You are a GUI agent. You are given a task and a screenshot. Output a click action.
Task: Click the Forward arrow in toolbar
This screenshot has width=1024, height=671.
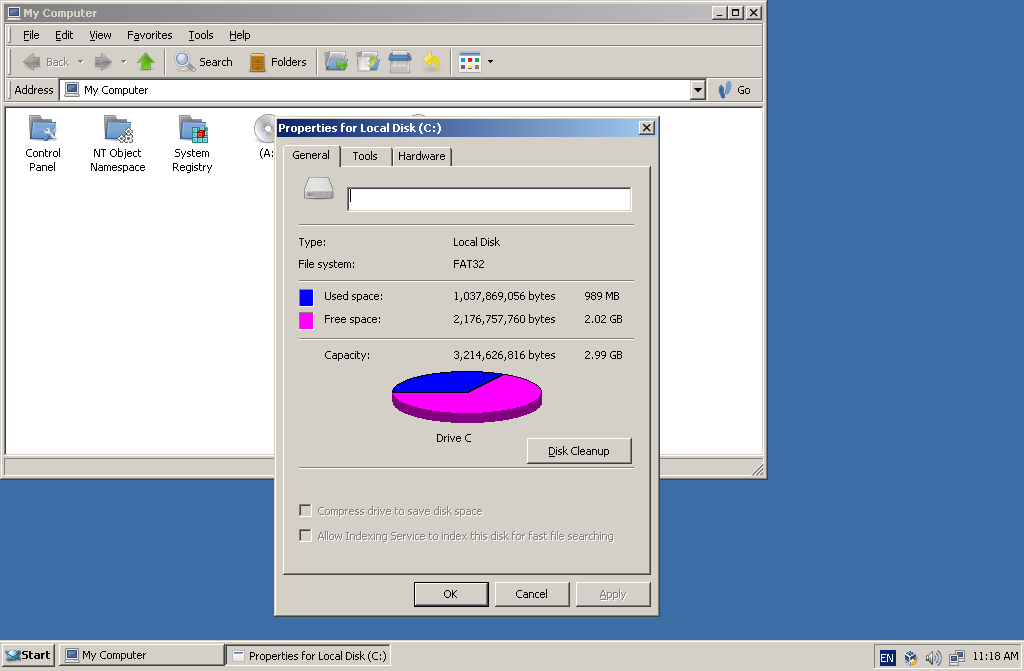103,62
